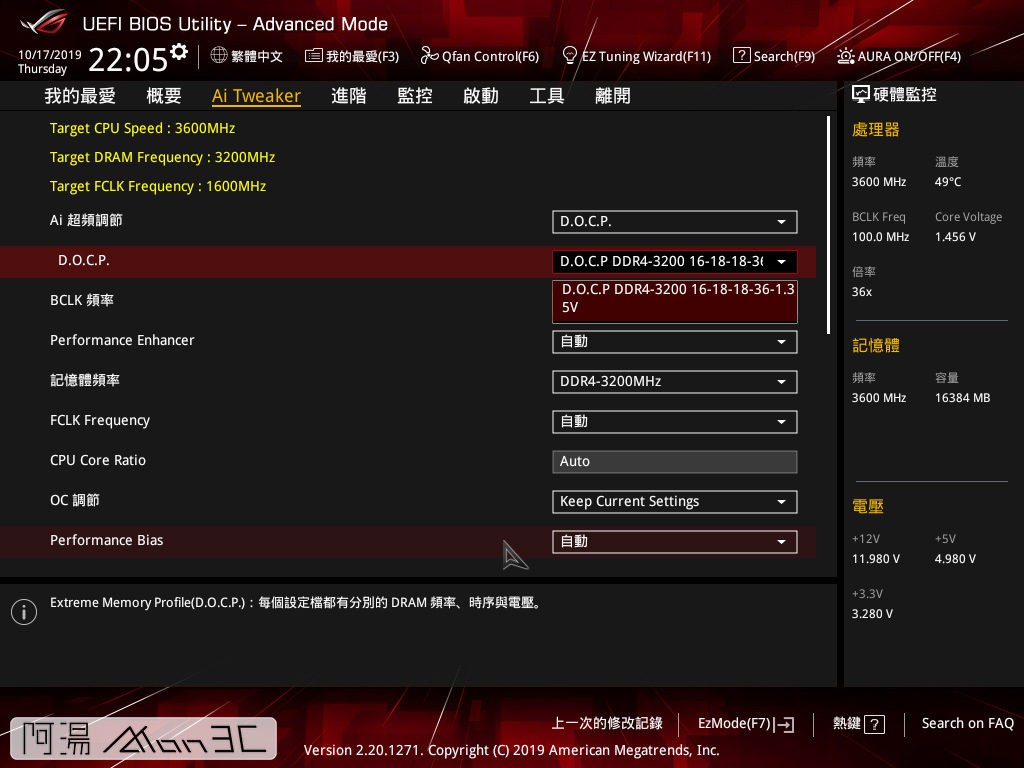
Task: Select the Ai Tweaker tab
Action: click(256, 96)
